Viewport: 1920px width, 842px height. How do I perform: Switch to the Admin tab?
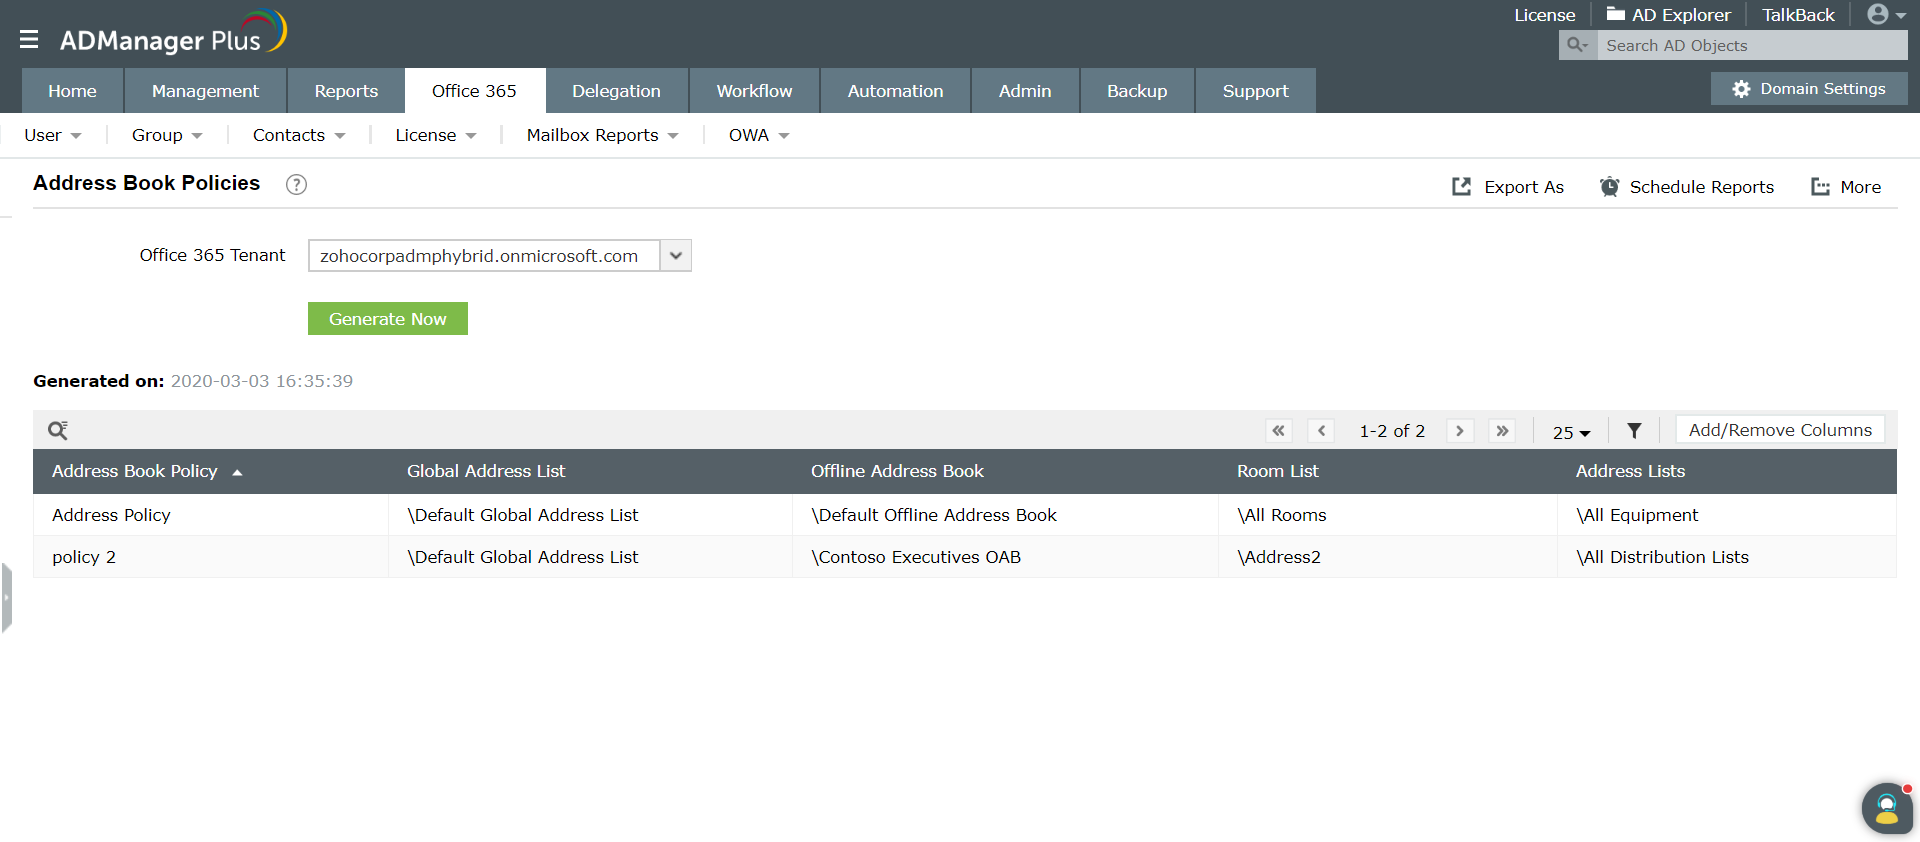tap(1025, 91)
